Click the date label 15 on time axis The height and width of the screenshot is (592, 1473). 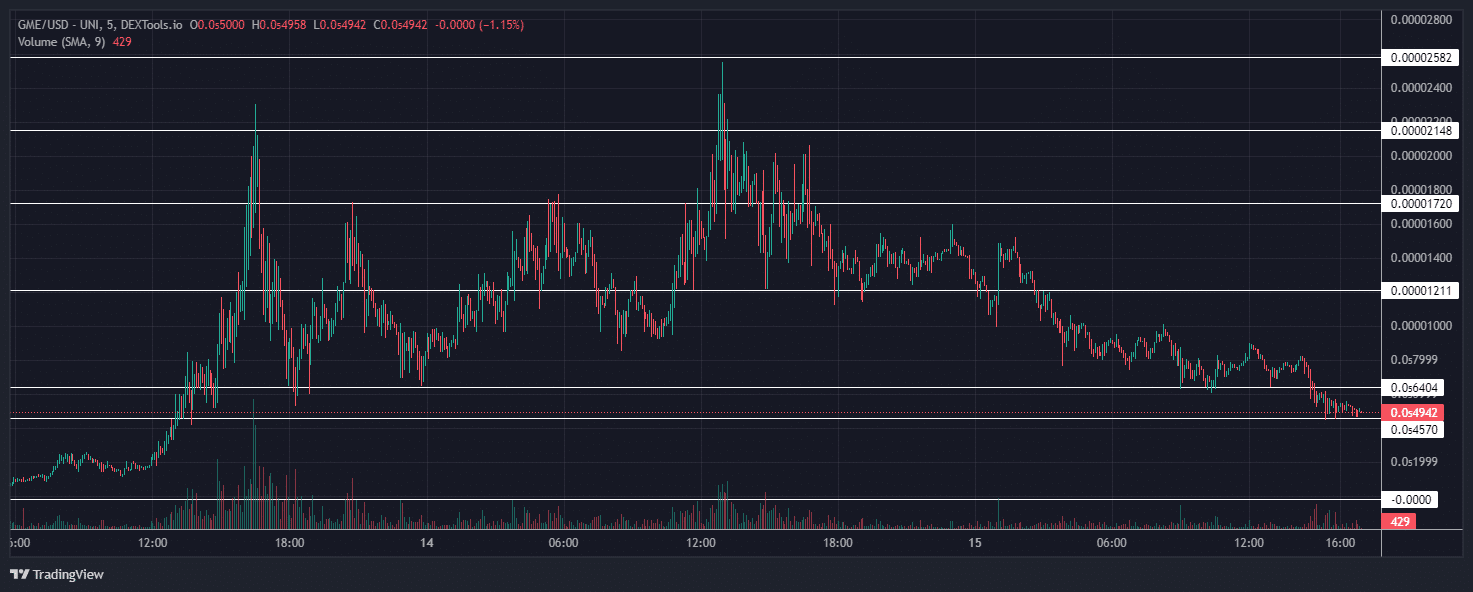(975, 543)
